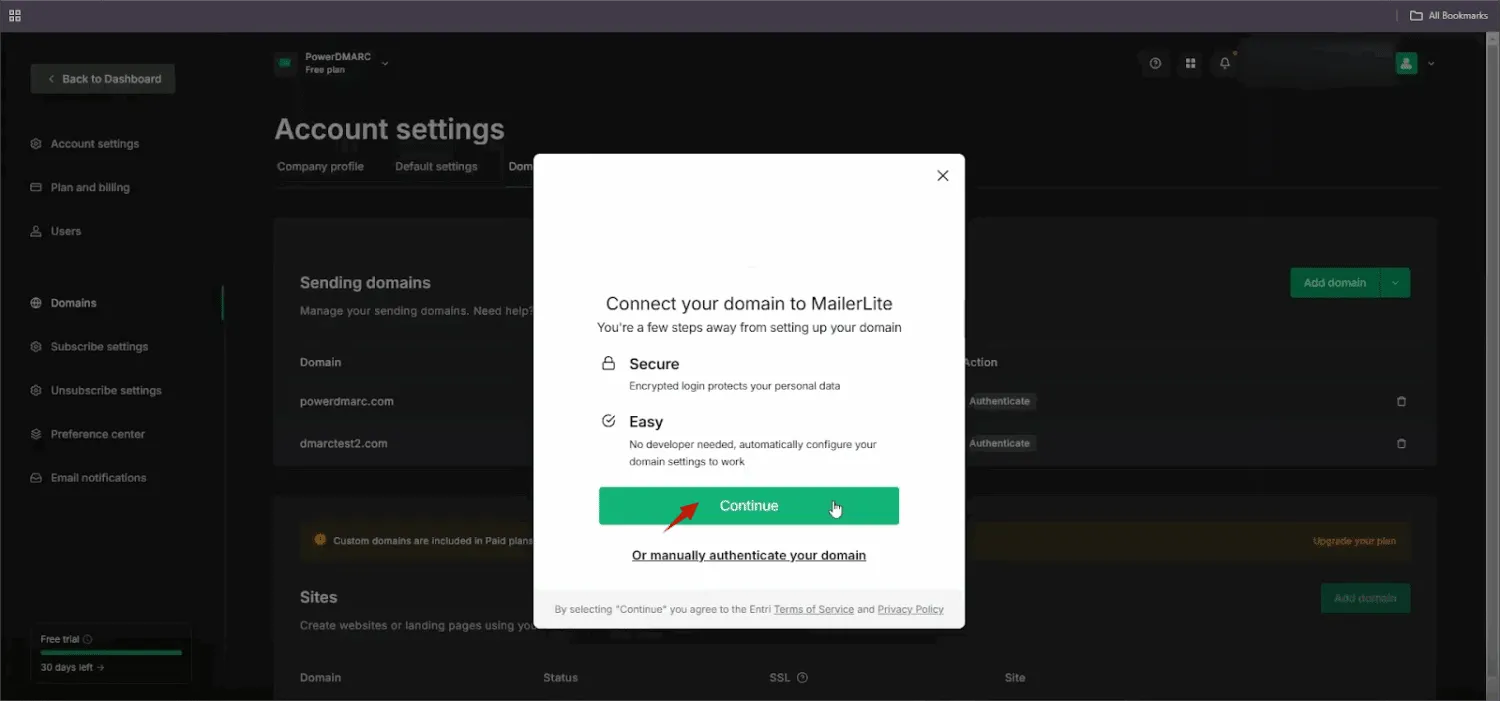Click 30 days left trial link

72,667
